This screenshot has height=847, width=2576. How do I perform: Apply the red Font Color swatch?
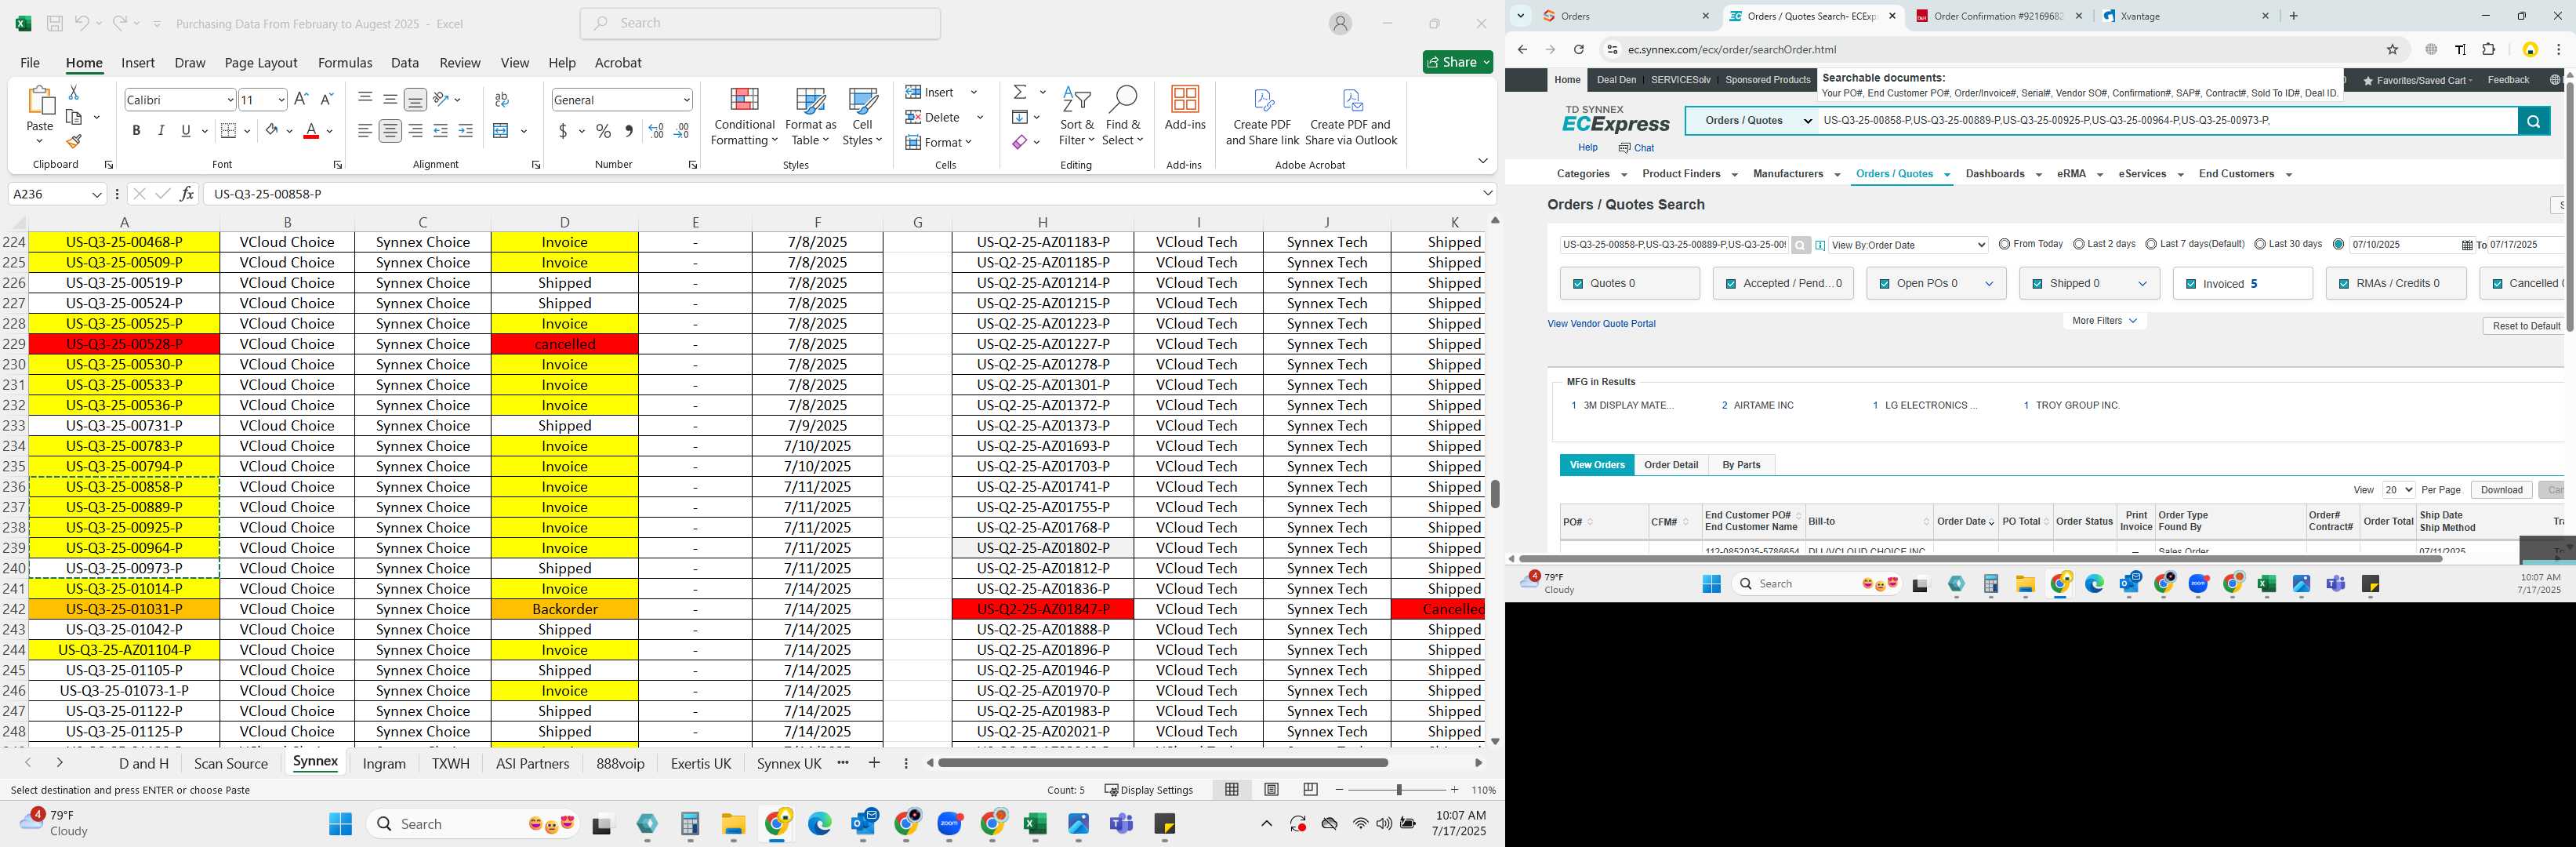(x=311, y=131)
